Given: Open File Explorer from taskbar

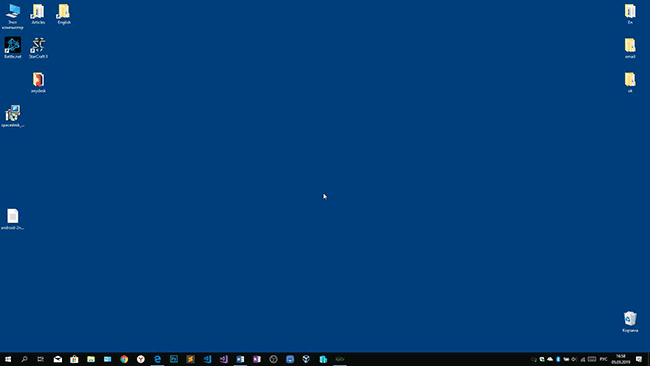Looking at the screenshot, I should pyautogui.click(x=91, y=359).
